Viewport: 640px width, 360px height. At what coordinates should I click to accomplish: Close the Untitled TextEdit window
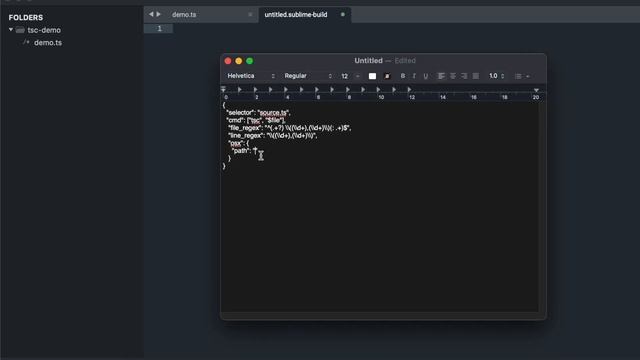tap(228, 61)
